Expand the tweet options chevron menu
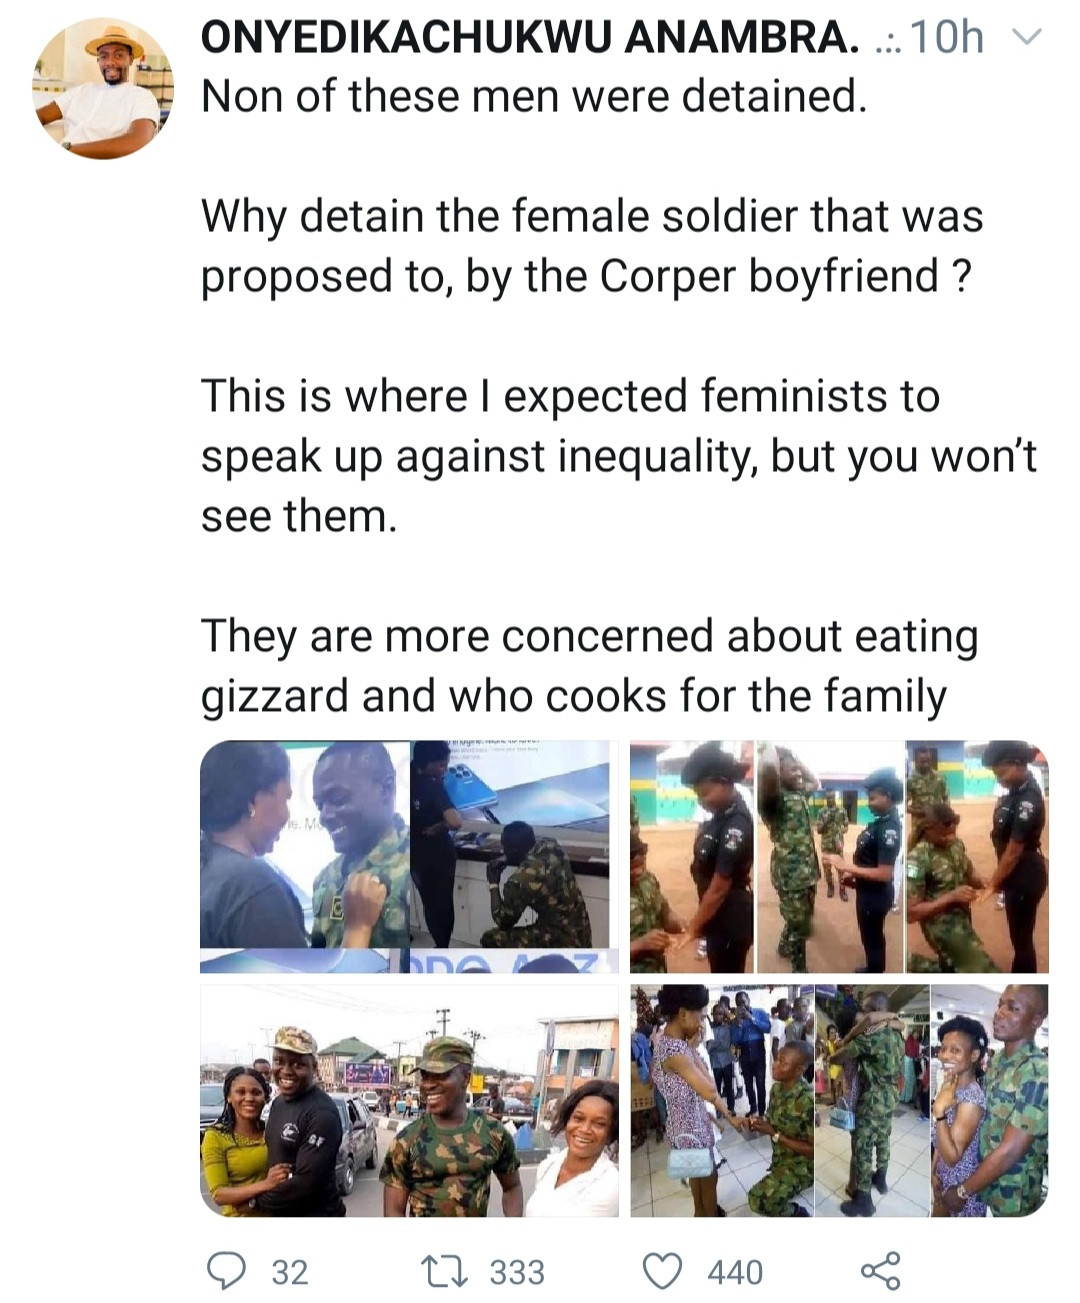The image size is (1080, 1303). (1027, 38)
